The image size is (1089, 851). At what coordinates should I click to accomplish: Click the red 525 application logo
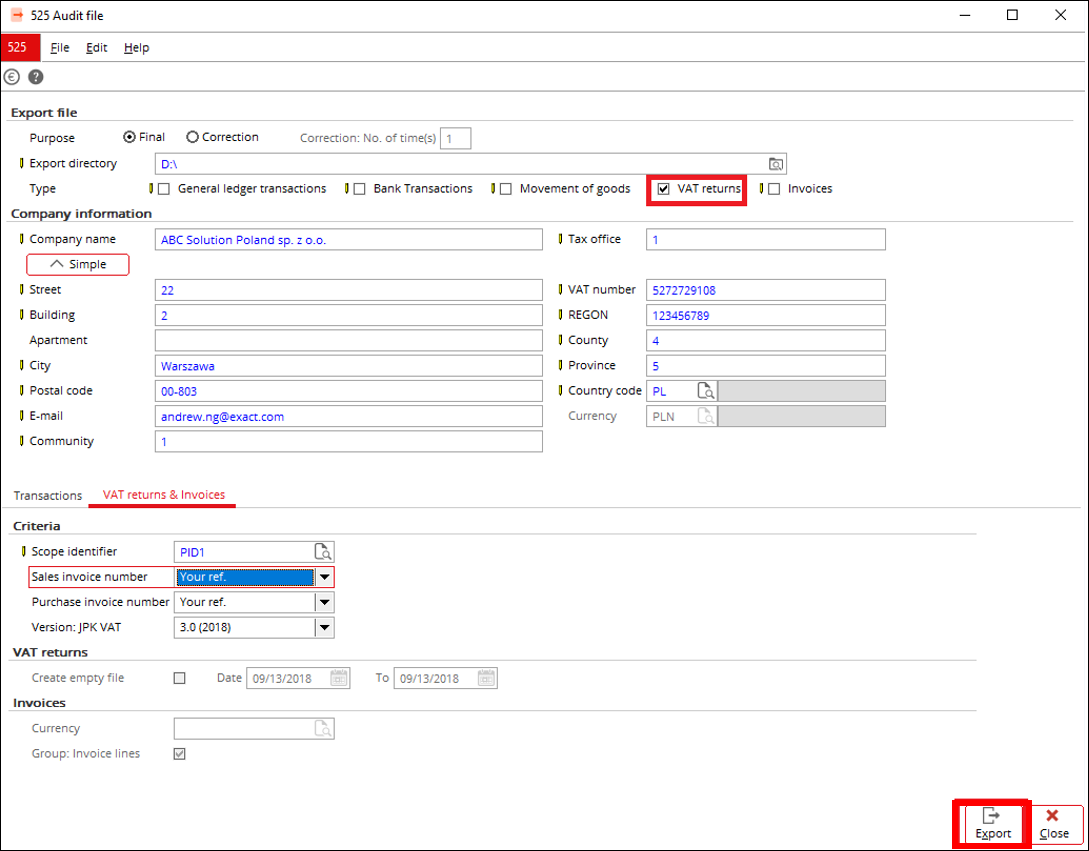tap(20, 47)
